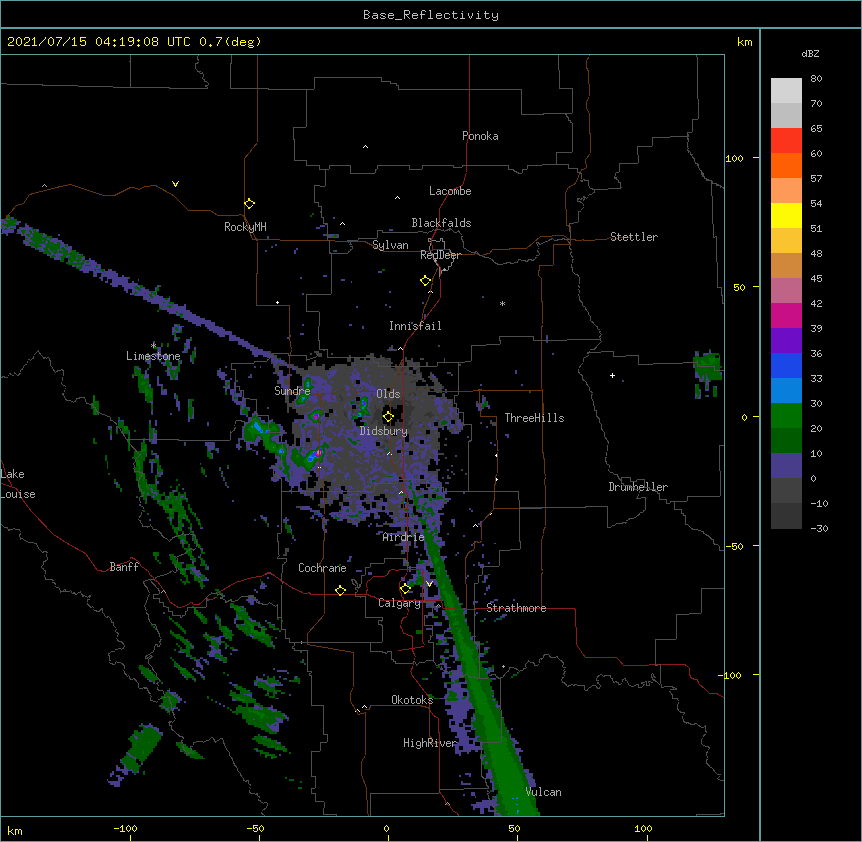Viewport: 862px width, 842px height.
Task: Select the yellow 54-51 dBZ legend swatch
Action: (786, 215)
